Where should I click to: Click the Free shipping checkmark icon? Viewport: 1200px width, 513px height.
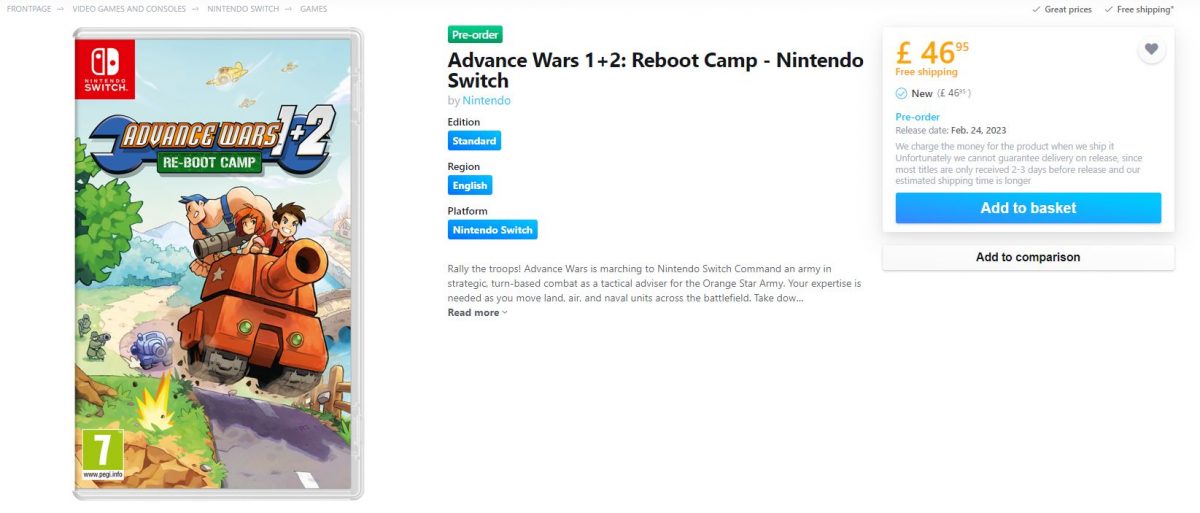(1108, 9)
